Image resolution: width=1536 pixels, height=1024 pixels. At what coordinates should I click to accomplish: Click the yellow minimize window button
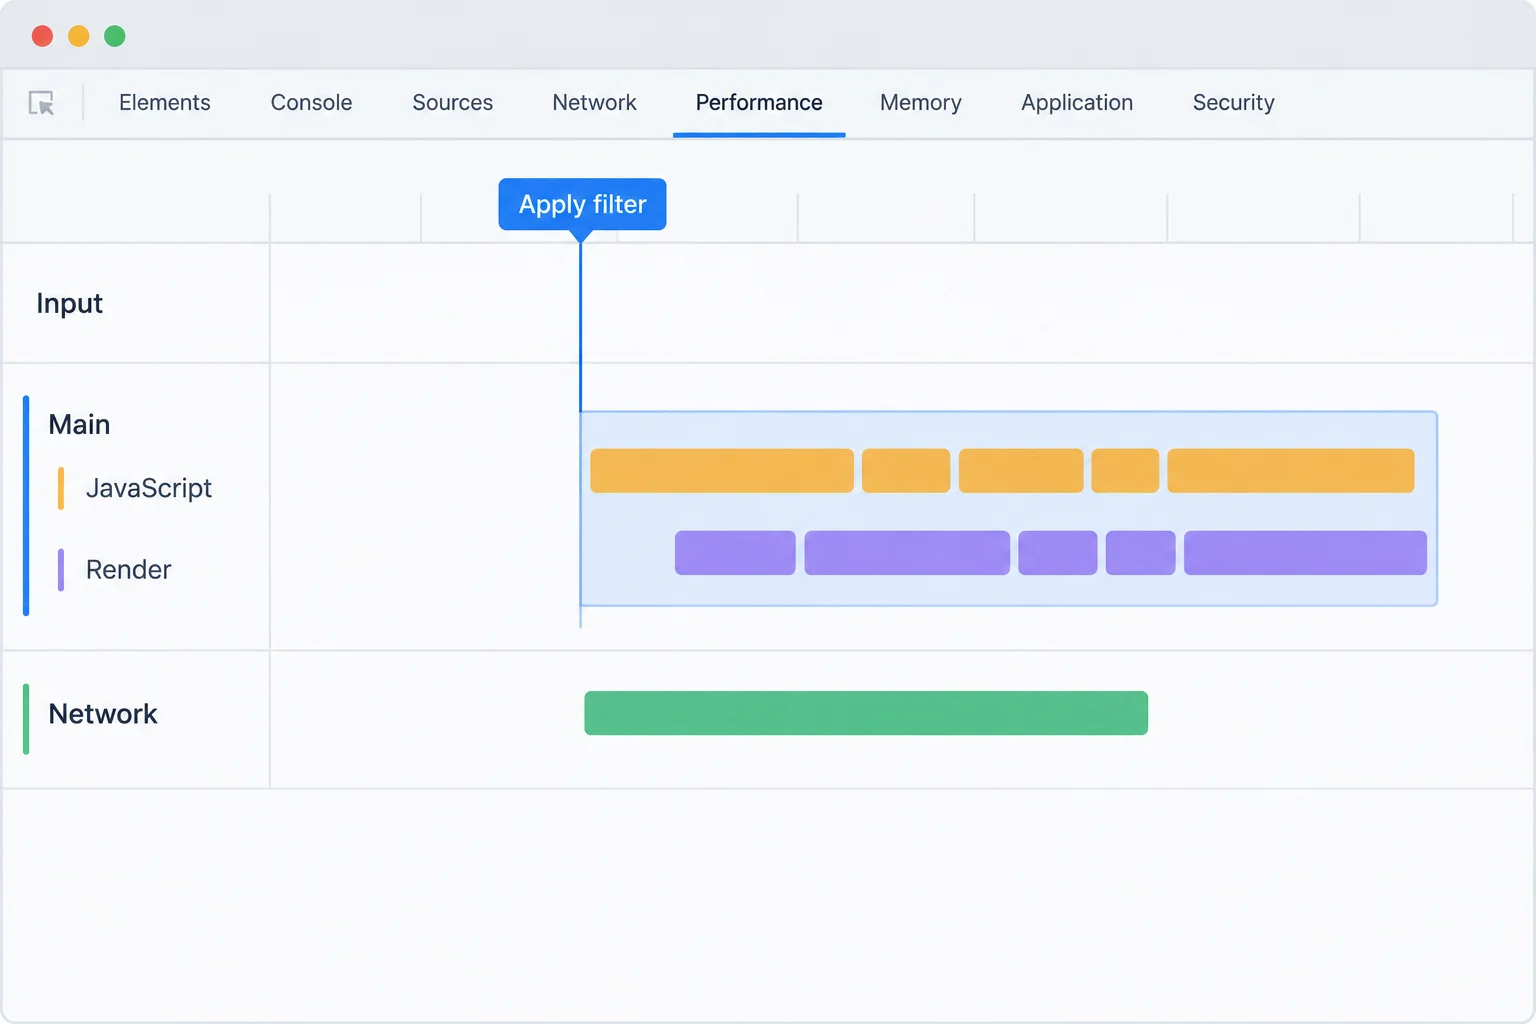79,36
